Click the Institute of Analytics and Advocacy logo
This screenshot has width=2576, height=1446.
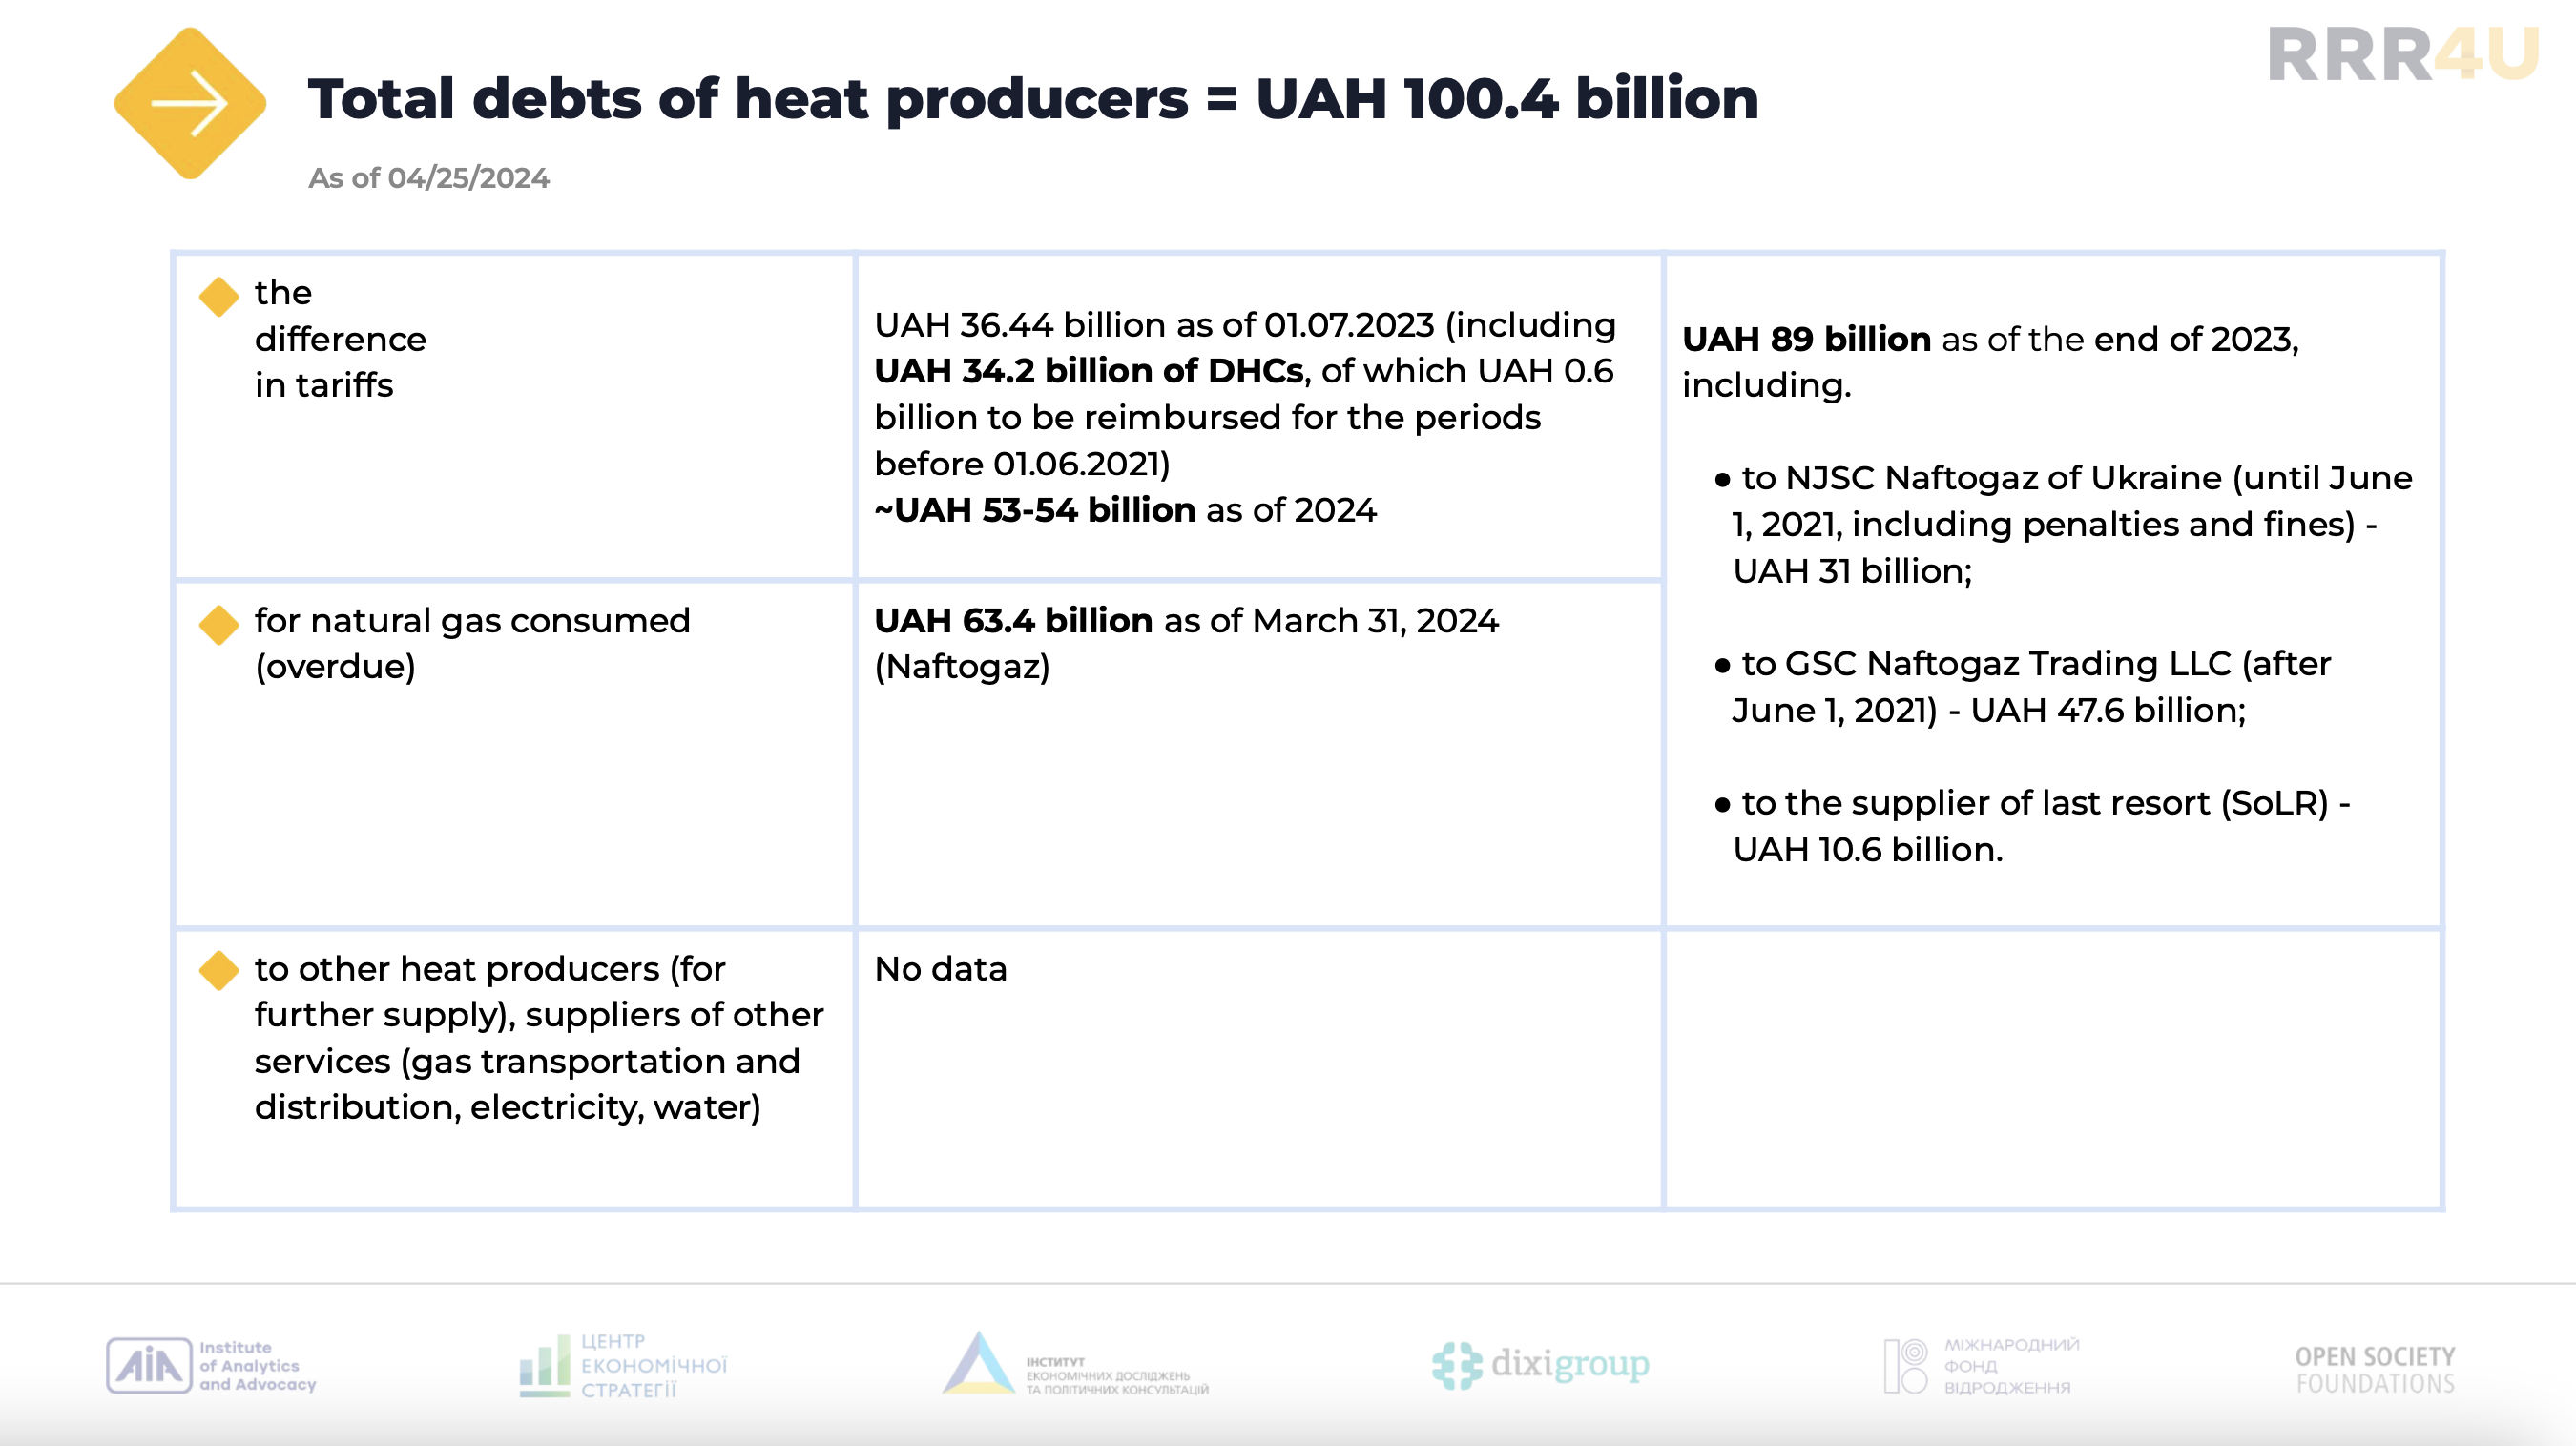coord(211,1365)
